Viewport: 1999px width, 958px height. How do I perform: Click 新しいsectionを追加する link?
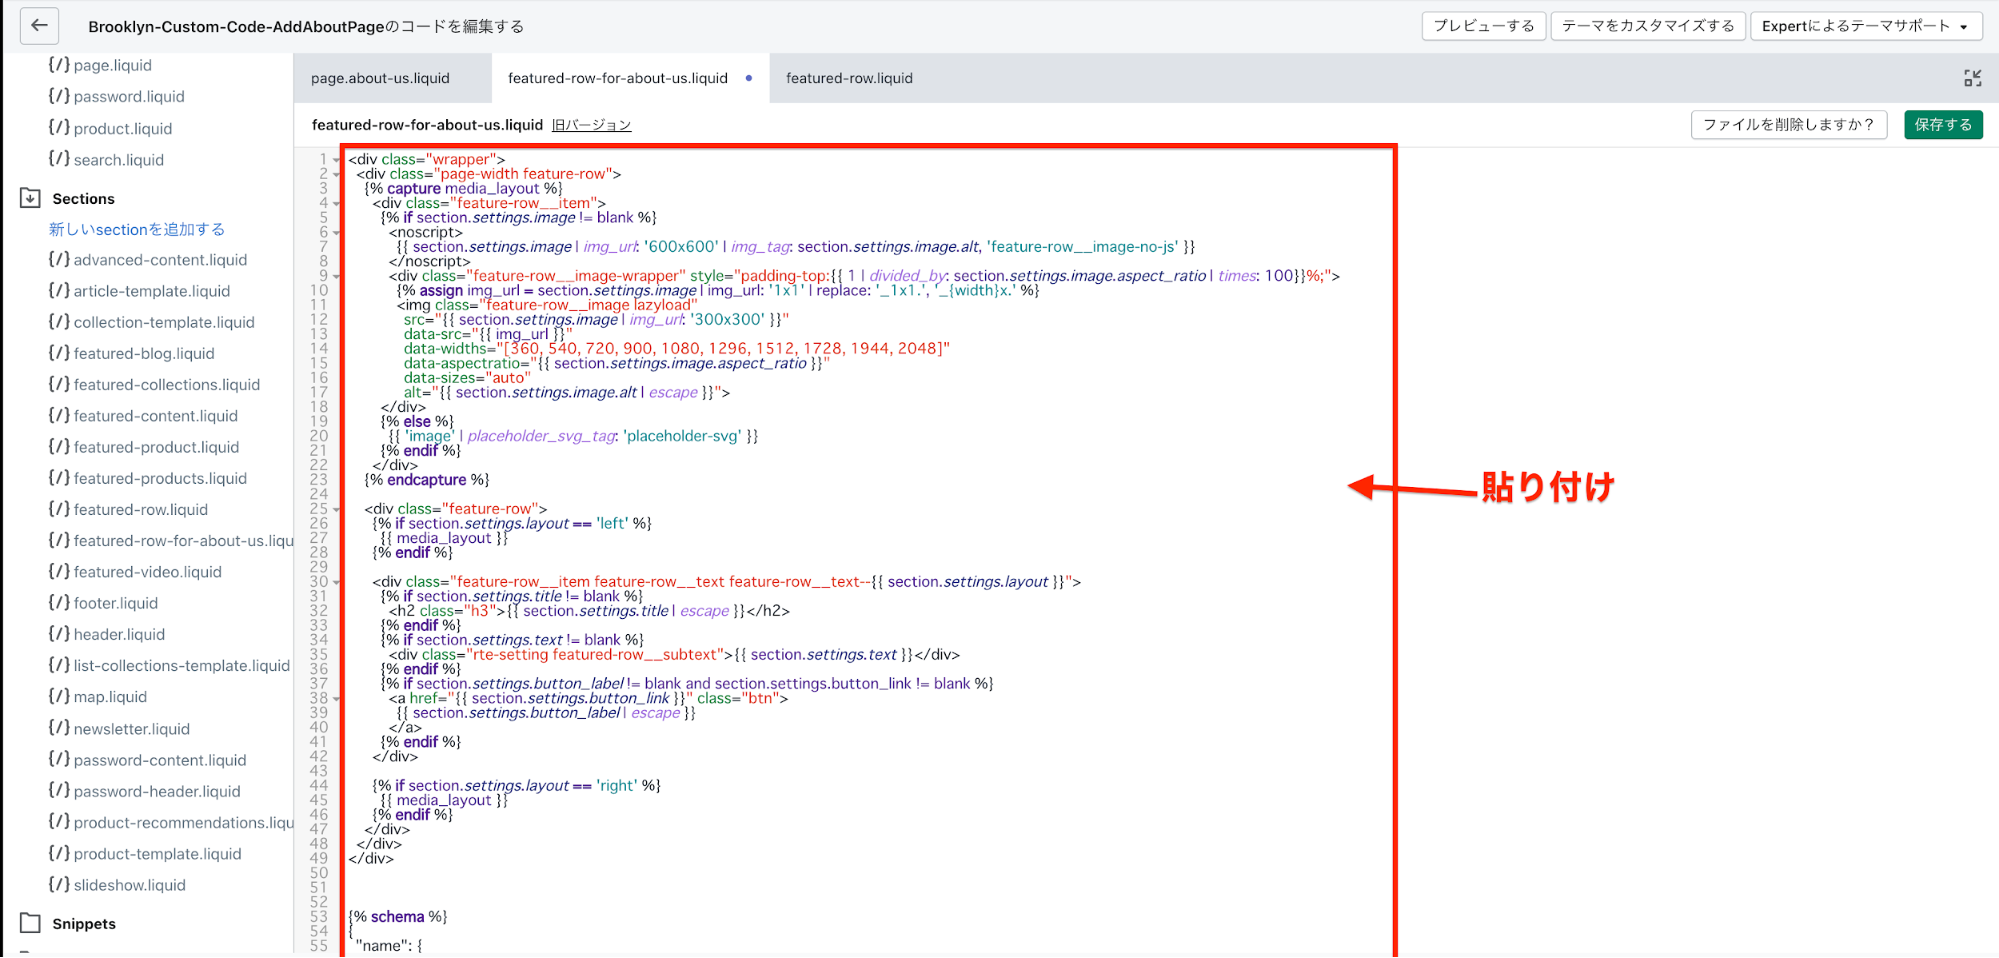pyautogui.click(x=137, y=229)
